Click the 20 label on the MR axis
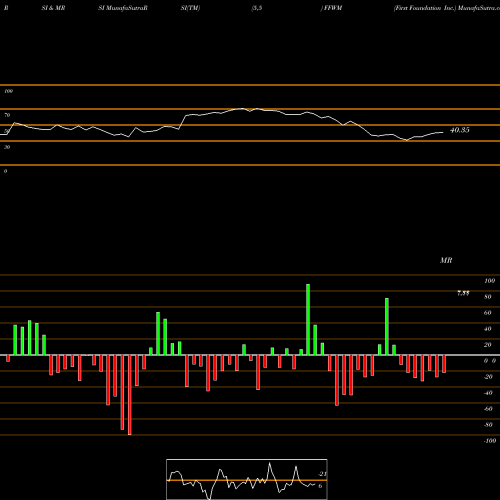 click(488, 345)
